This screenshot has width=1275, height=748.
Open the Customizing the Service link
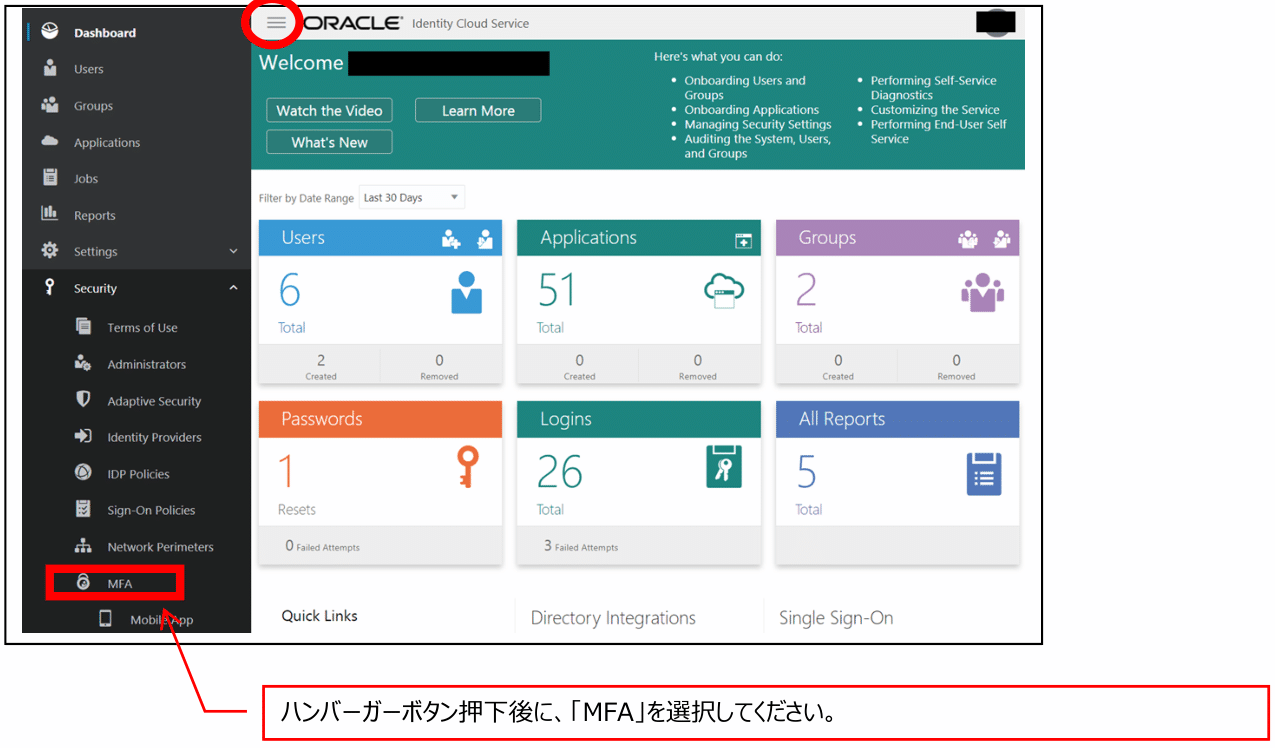[x=935, y=110]
